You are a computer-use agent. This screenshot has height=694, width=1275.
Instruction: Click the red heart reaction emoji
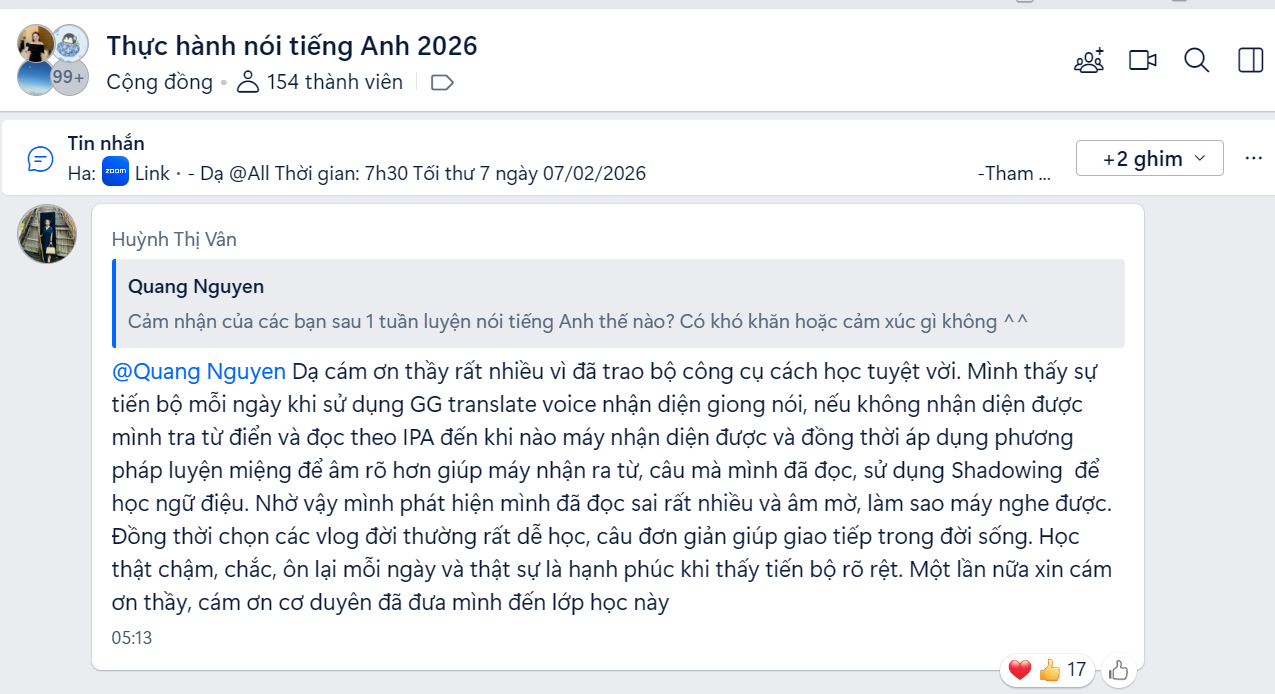1020,670
